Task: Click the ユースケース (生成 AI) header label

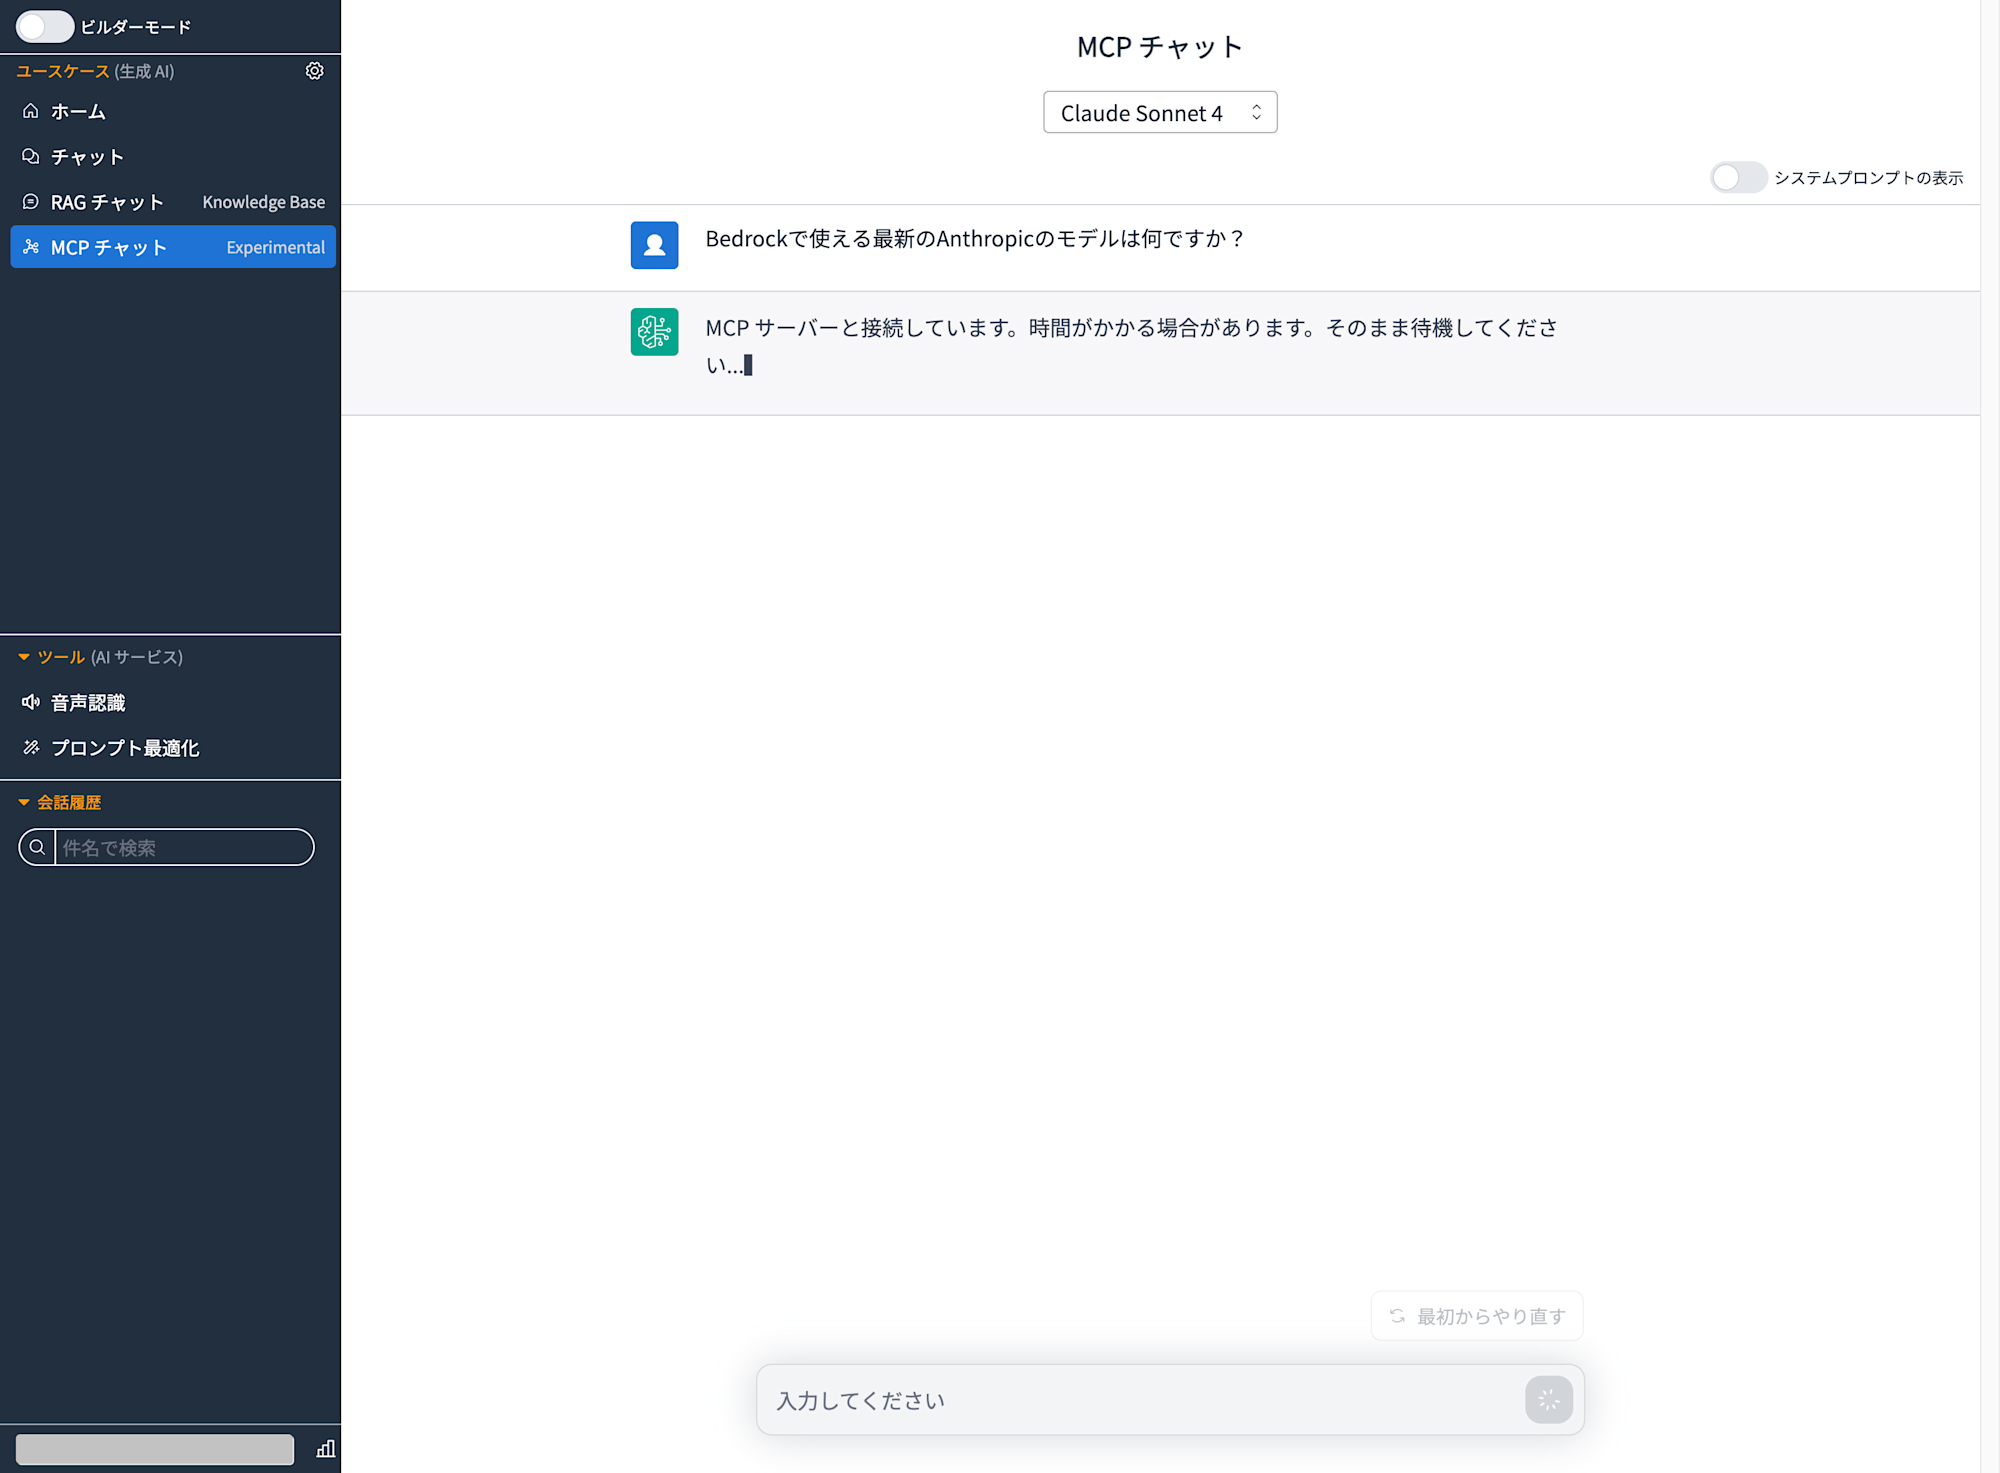Action: point(95,71)
